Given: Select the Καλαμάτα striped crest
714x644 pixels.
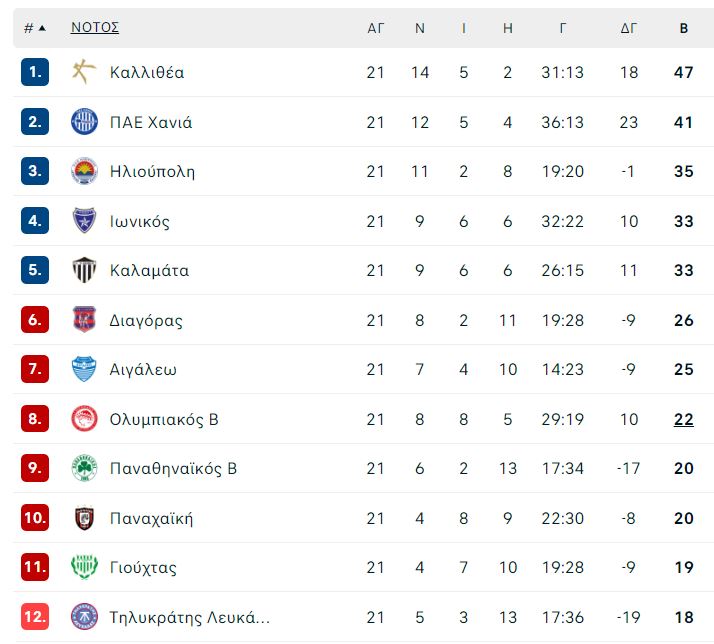Looking at the screenshot, I should [x=84, y=270].
